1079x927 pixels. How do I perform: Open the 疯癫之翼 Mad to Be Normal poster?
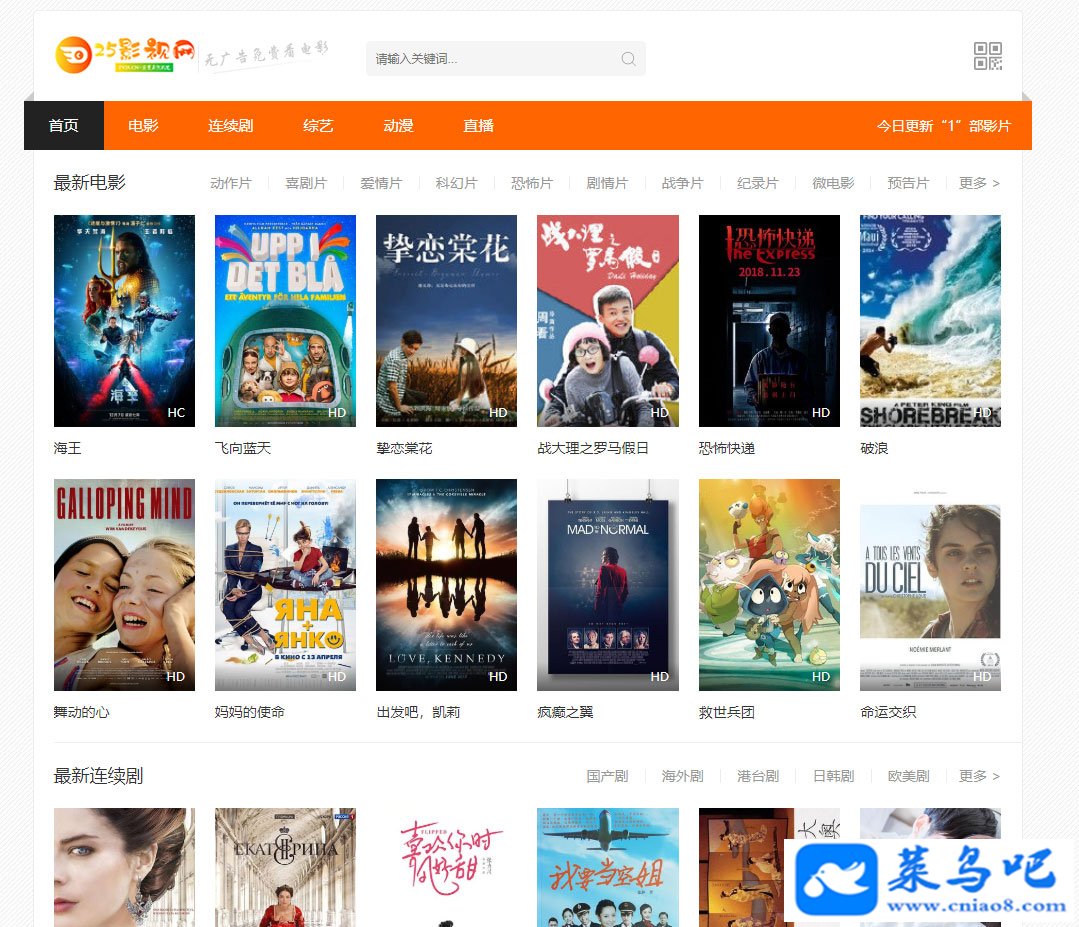coord(608,585)
